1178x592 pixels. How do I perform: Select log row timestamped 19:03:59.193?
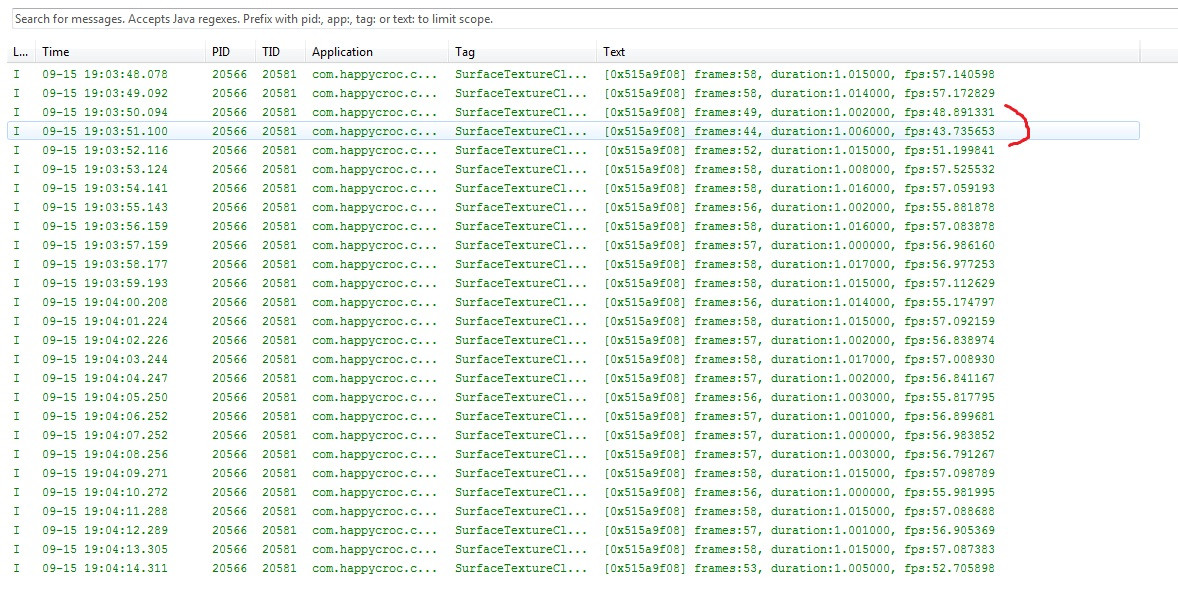tap(574, 283)
